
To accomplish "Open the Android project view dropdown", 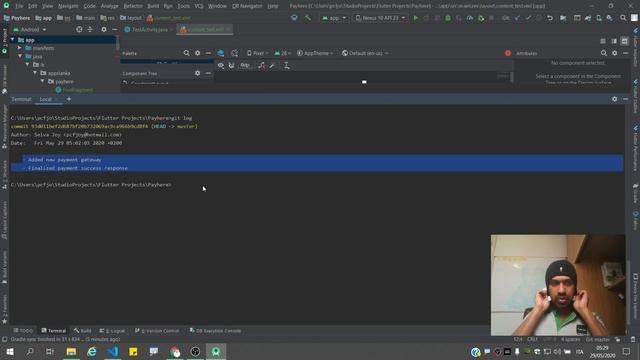I will (30, 29).
